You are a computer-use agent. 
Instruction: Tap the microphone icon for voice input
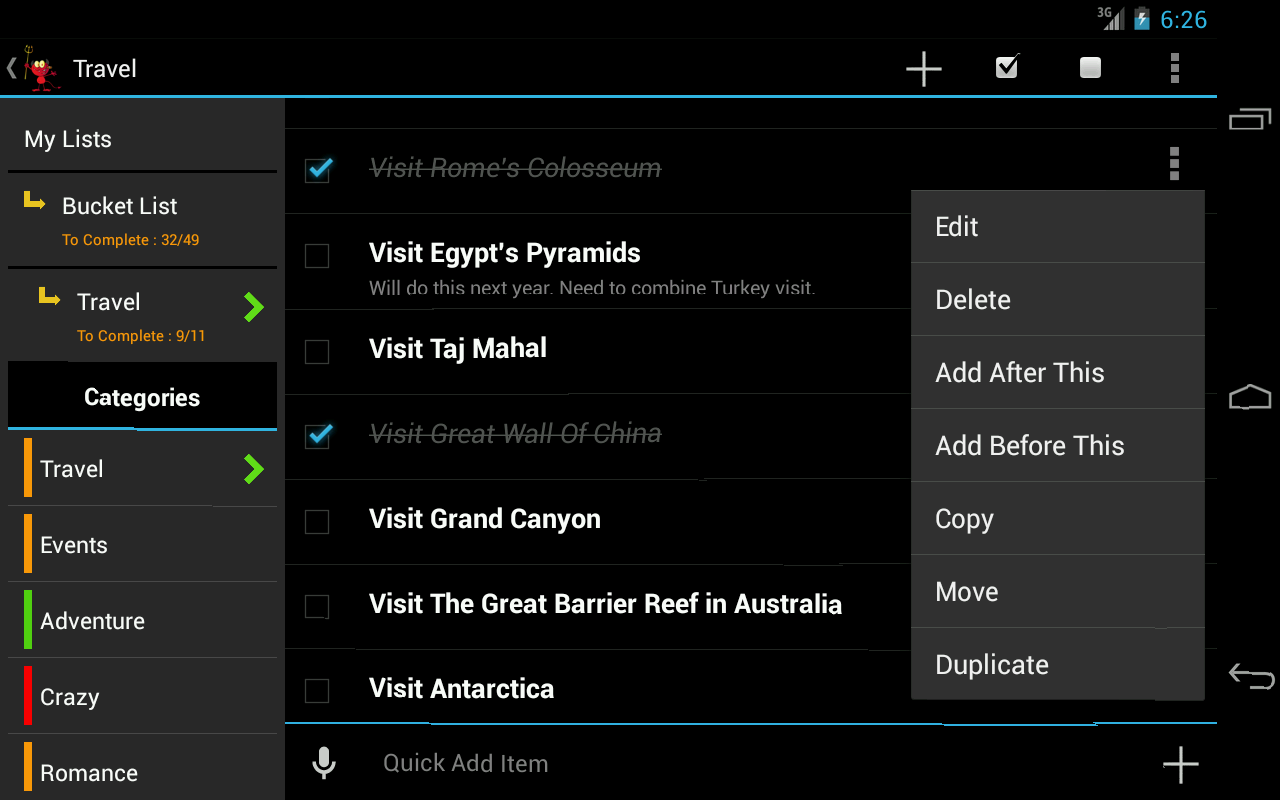323,762
